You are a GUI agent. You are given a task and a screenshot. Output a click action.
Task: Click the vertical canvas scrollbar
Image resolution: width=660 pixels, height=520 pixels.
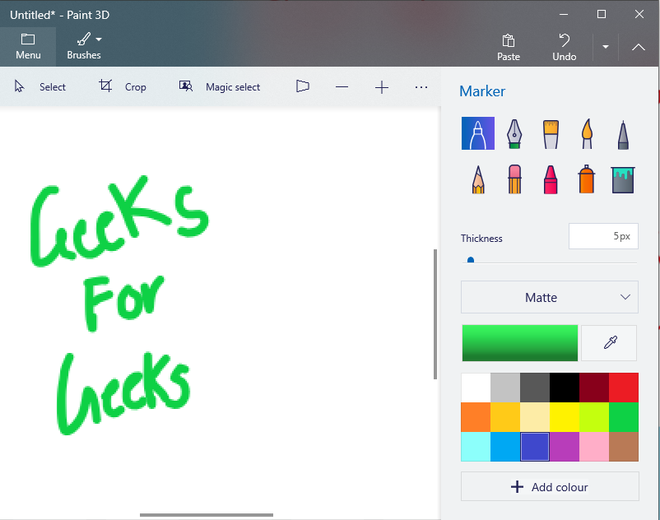(x=435, y=314)
